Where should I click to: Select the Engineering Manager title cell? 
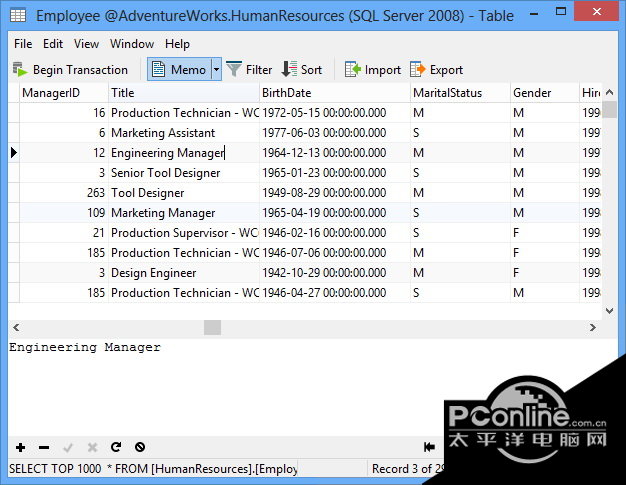[x=184, y=152]
